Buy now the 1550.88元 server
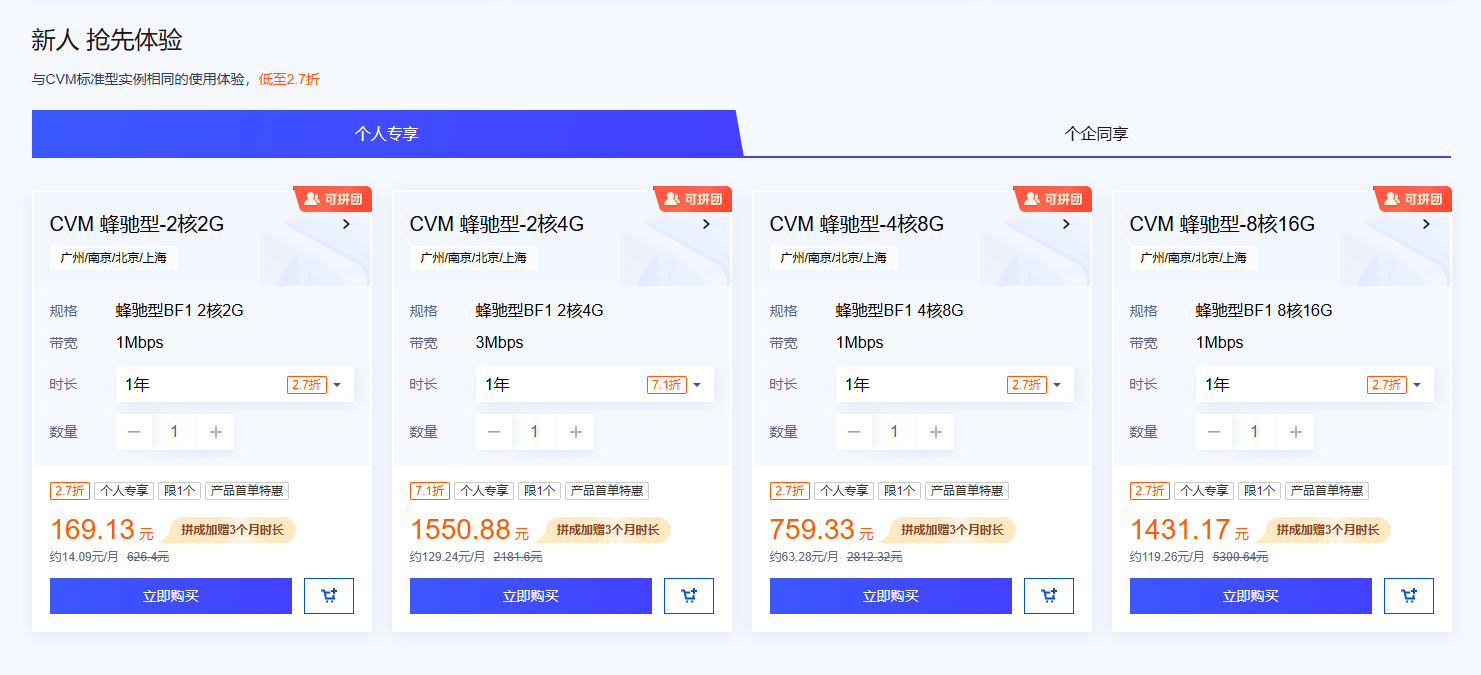The height and width of the screenshot is (675, 1481). [531, 596]
